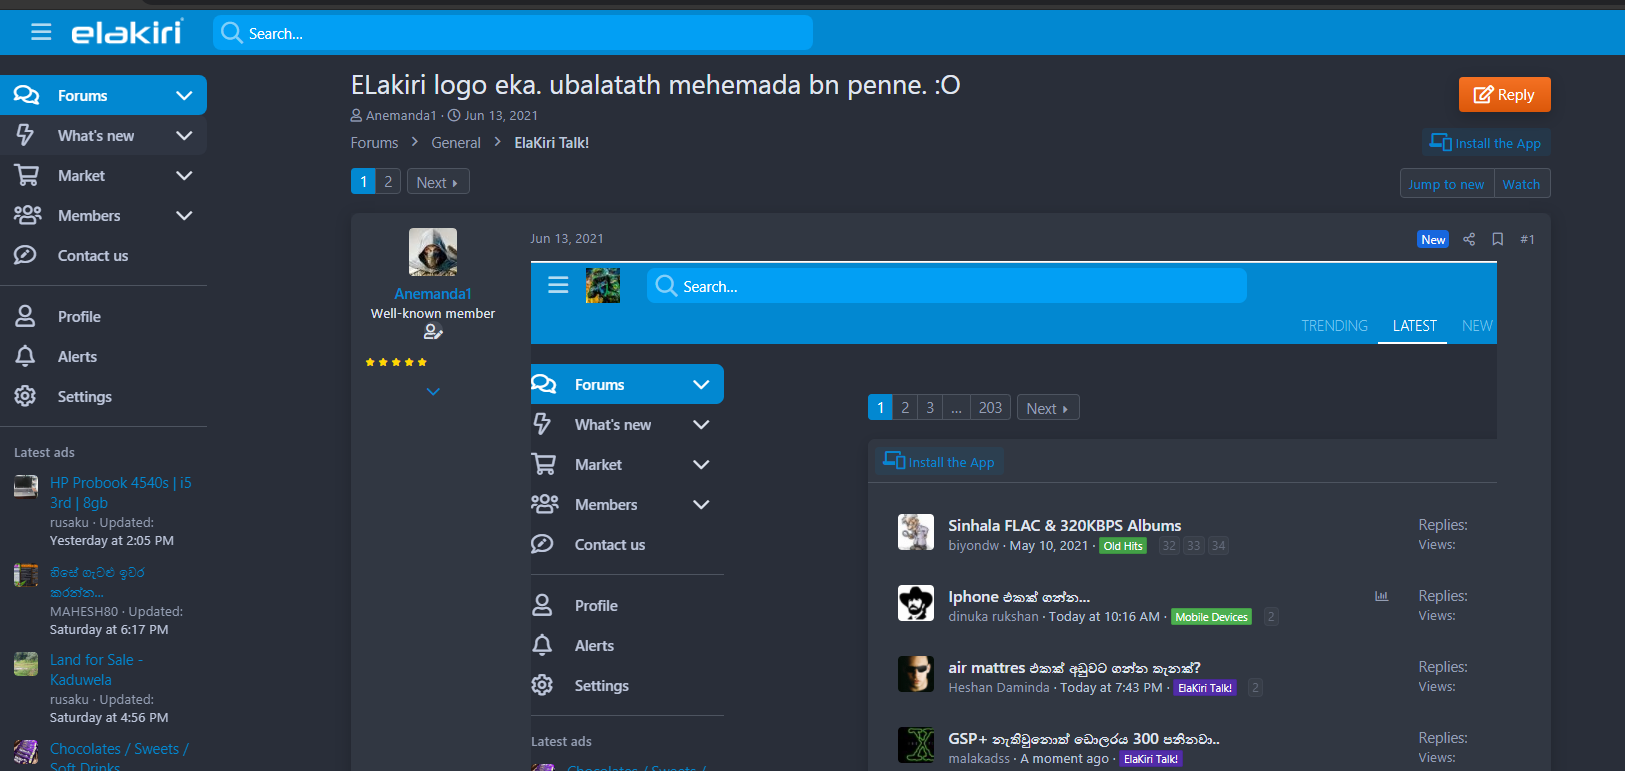Click the top Search field
Screen dimensions: 1625x771
pos(513,33)
